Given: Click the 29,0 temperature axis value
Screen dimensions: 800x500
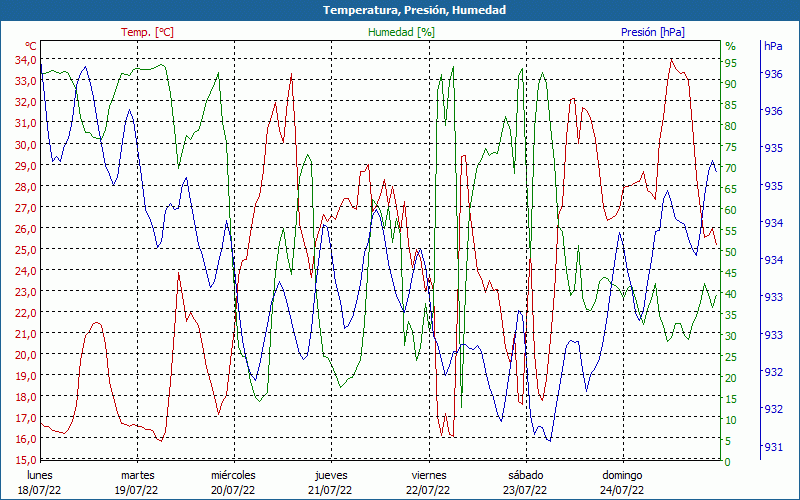Looking at the screenshot, I should click(25, 166).
